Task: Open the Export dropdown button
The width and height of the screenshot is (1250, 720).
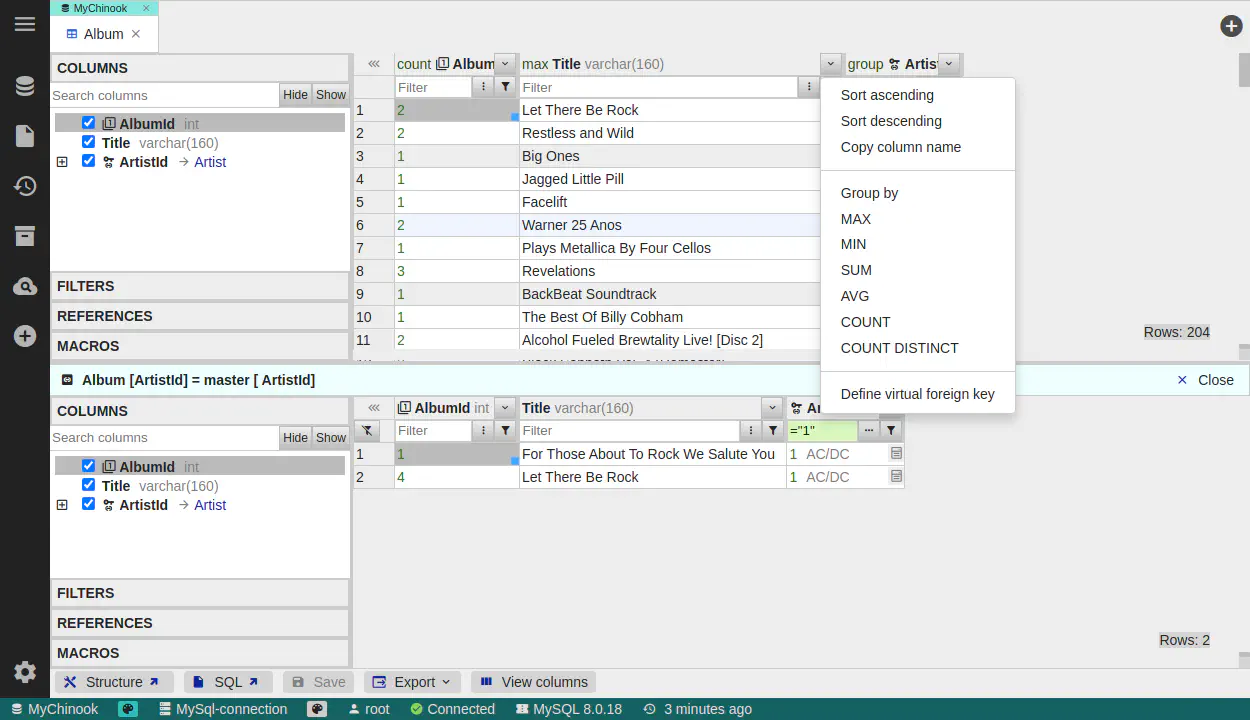Action: pyautogui.click(x=414, y=682)
